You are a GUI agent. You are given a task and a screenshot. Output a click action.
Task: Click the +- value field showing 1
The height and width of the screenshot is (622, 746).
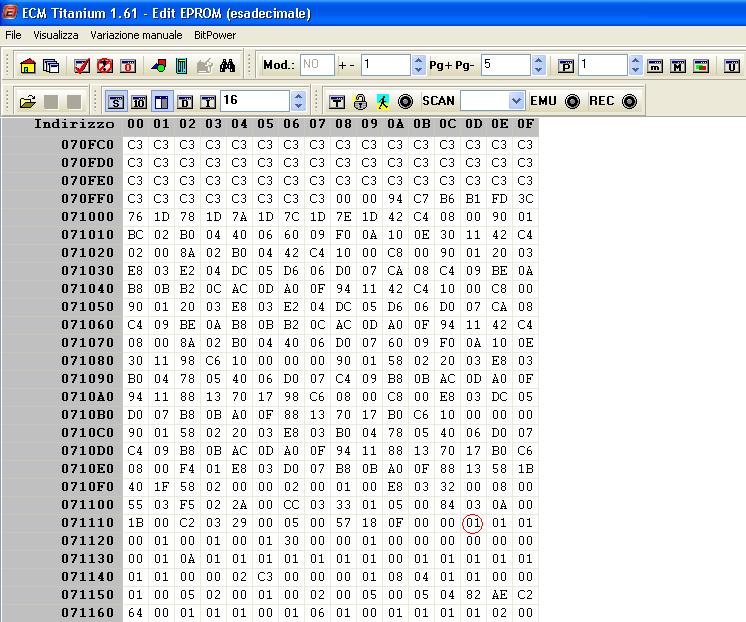(385, 65)
